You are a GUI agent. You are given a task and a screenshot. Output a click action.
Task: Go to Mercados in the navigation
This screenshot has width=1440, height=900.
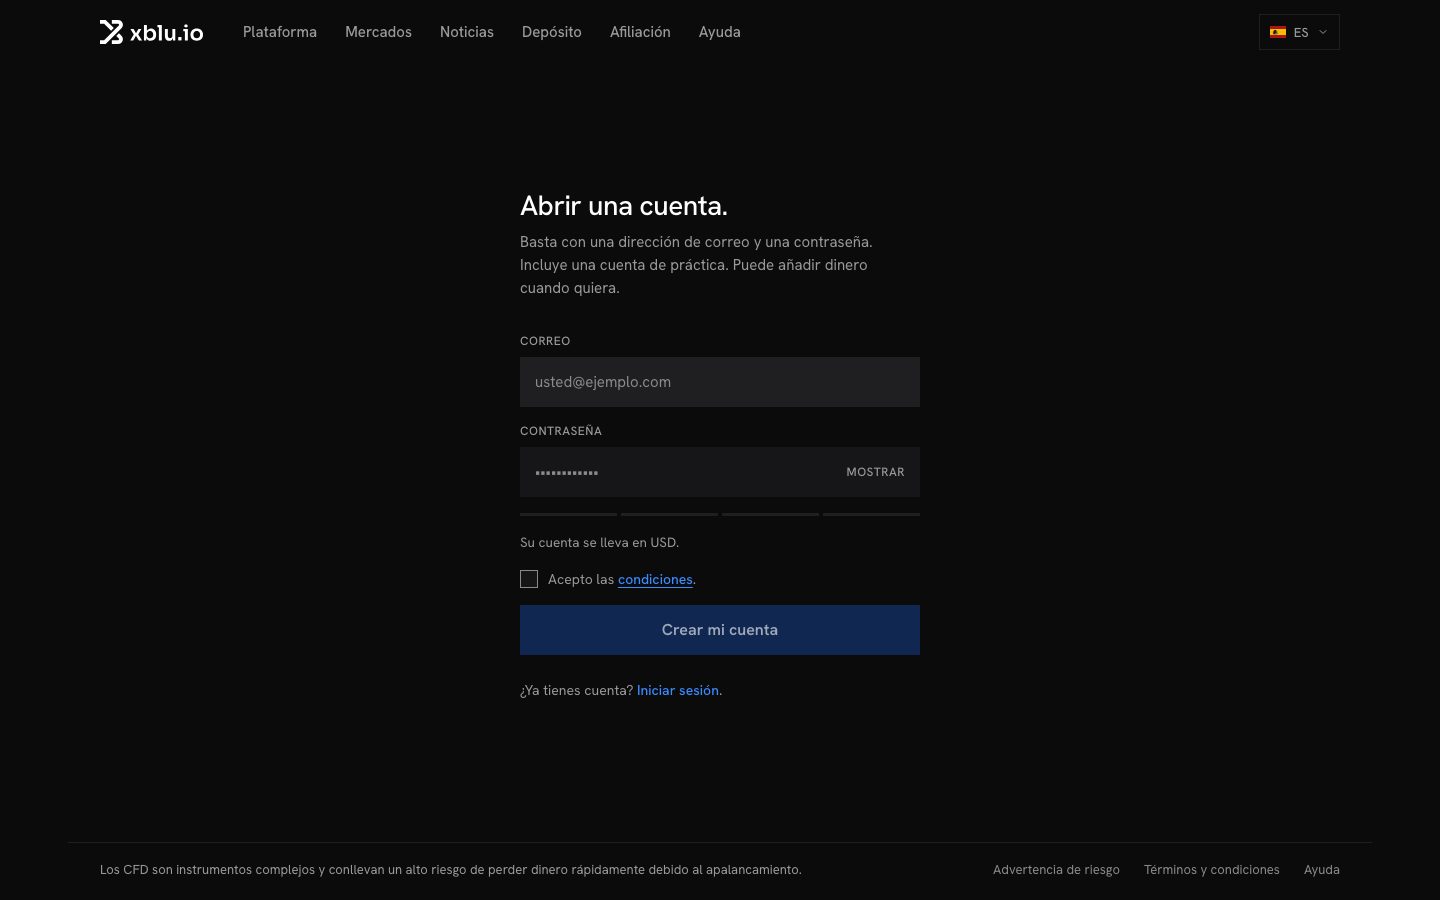point(378,32)
